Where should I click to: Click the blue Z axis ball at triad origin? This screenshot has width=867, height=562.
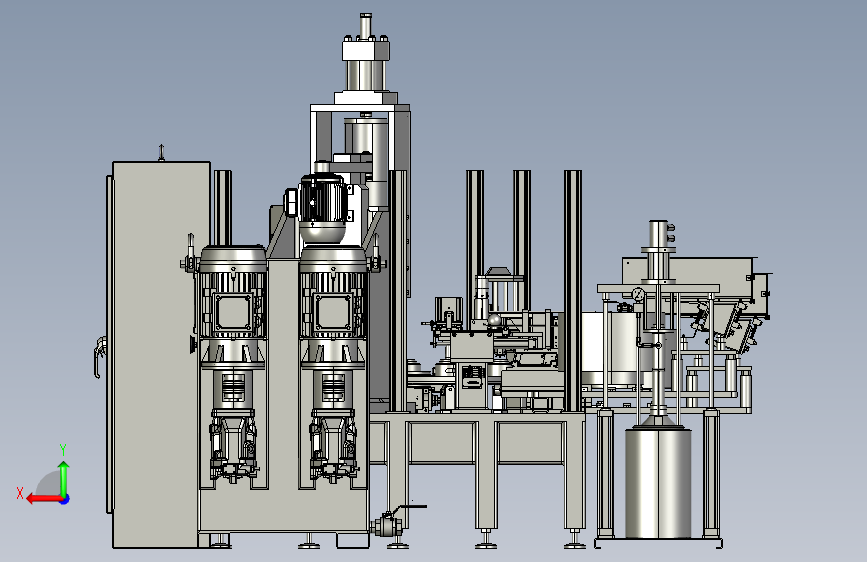(x=65, y=499)
